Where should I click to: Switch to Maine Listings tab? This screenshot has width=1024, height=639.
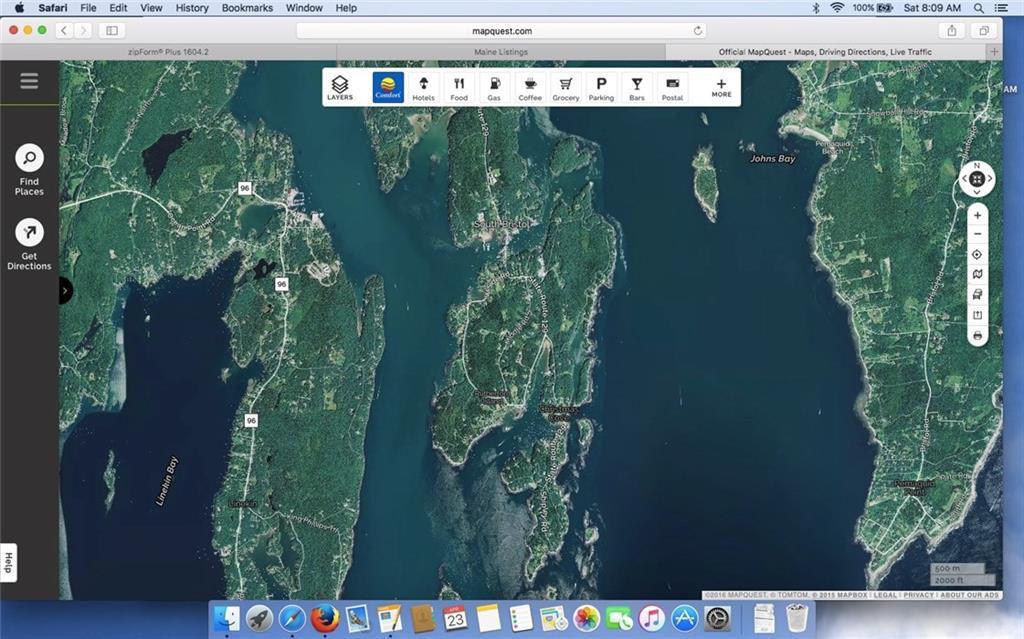pos(501,52)
